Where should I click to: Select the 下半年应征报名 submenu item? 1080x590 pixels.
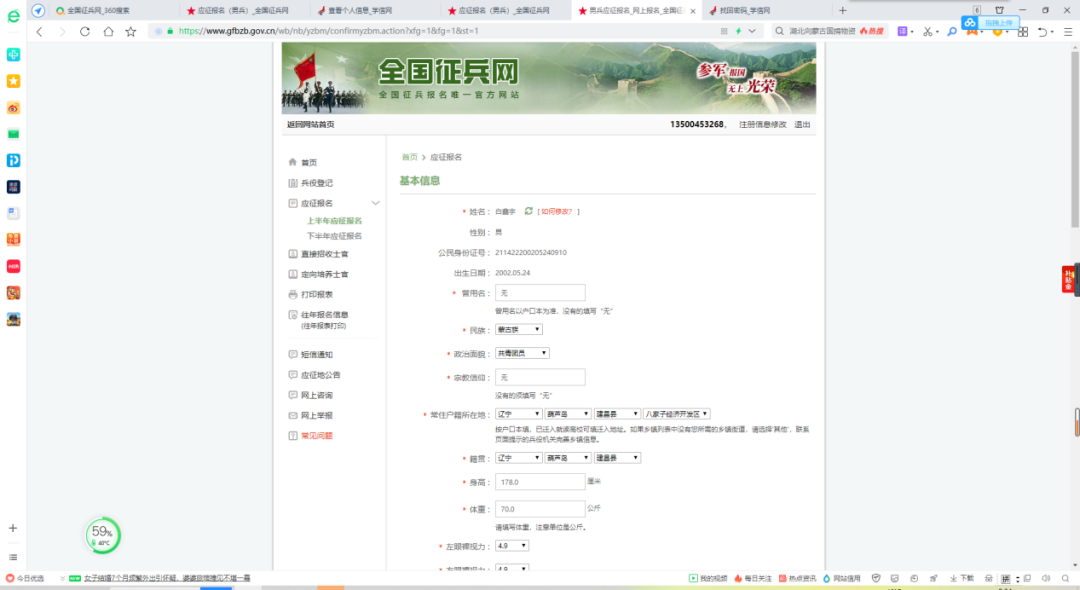[x=334, y=236]
